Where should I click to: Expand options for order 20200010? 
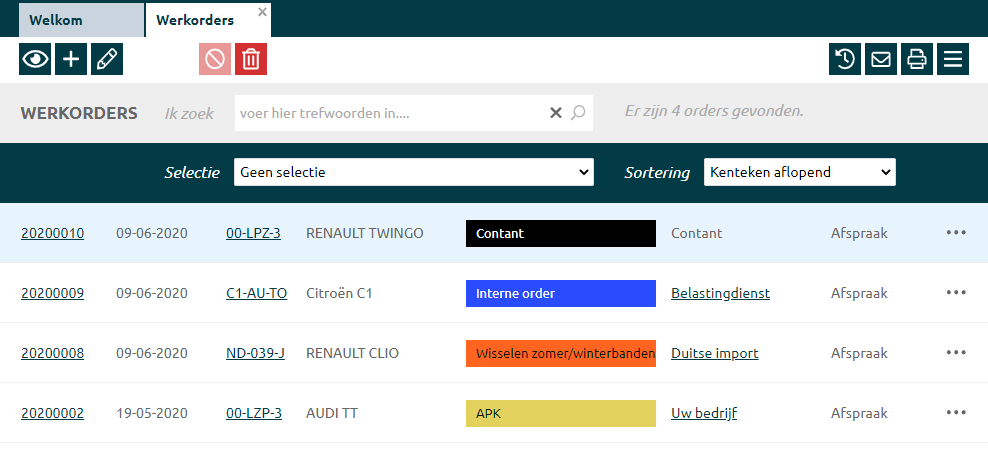[956, 233]
